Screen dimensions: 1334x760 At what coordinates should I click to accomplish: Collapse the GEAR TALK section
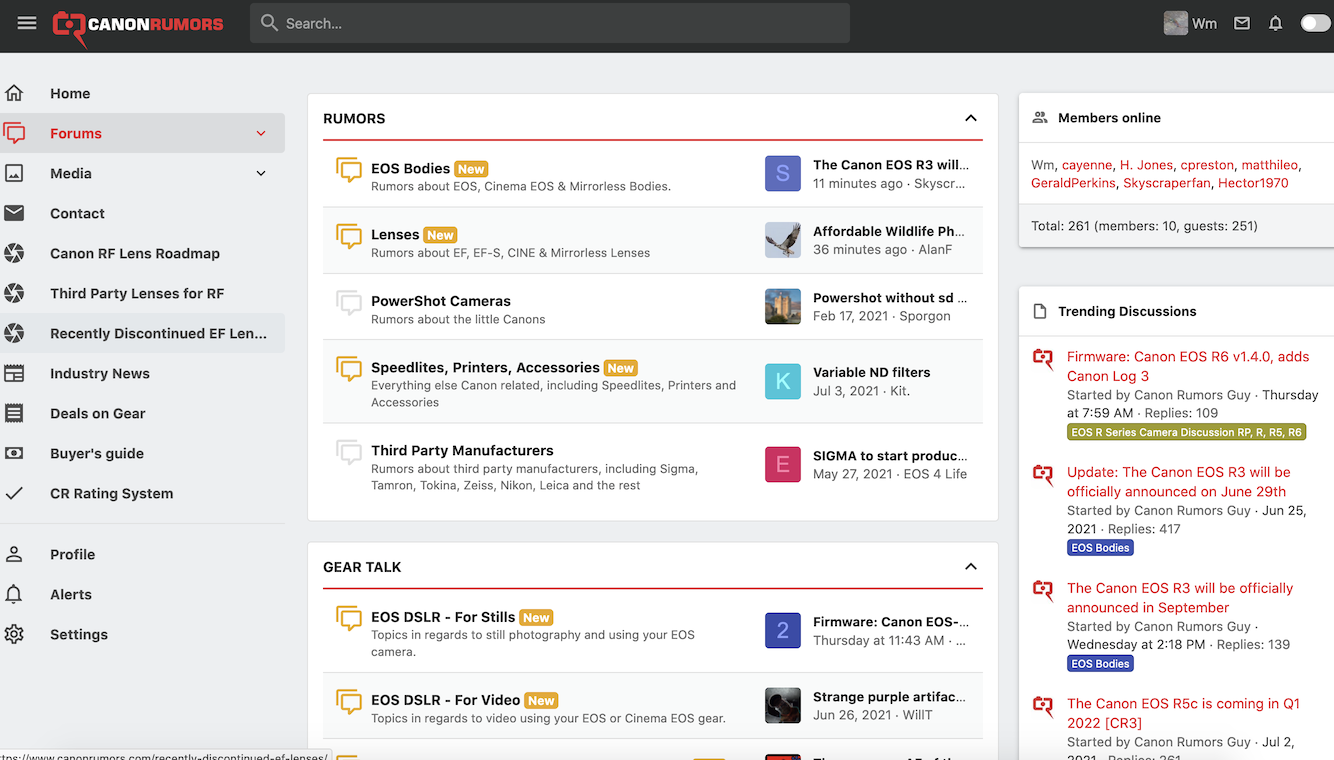(x=970, y=566)
